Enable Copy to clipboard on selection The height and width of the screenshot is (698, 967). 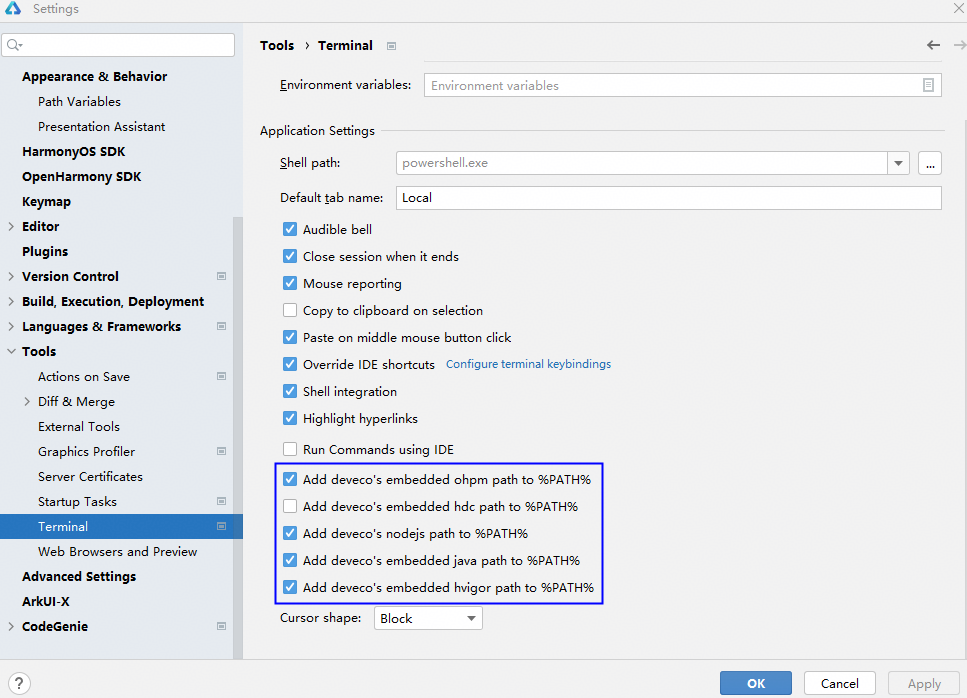click(x=290, y=311)
